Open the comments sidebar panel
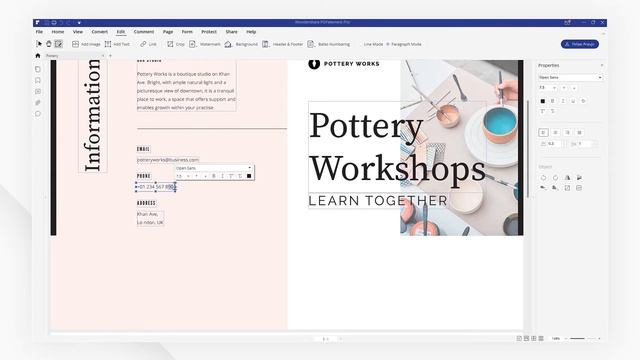 click(38, 91)
